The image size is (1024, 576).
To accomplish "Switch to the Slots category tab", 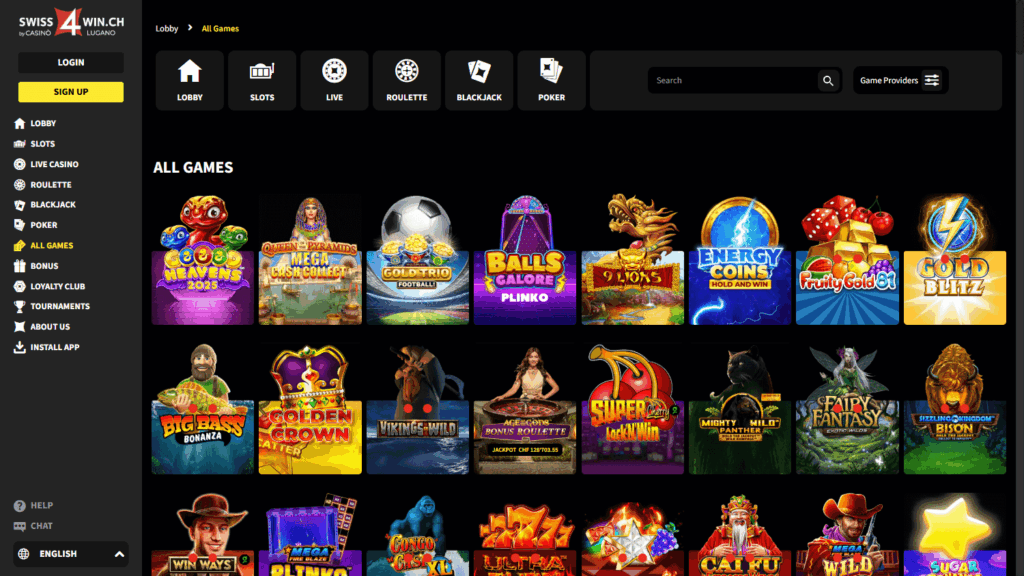I will [262, 80].
